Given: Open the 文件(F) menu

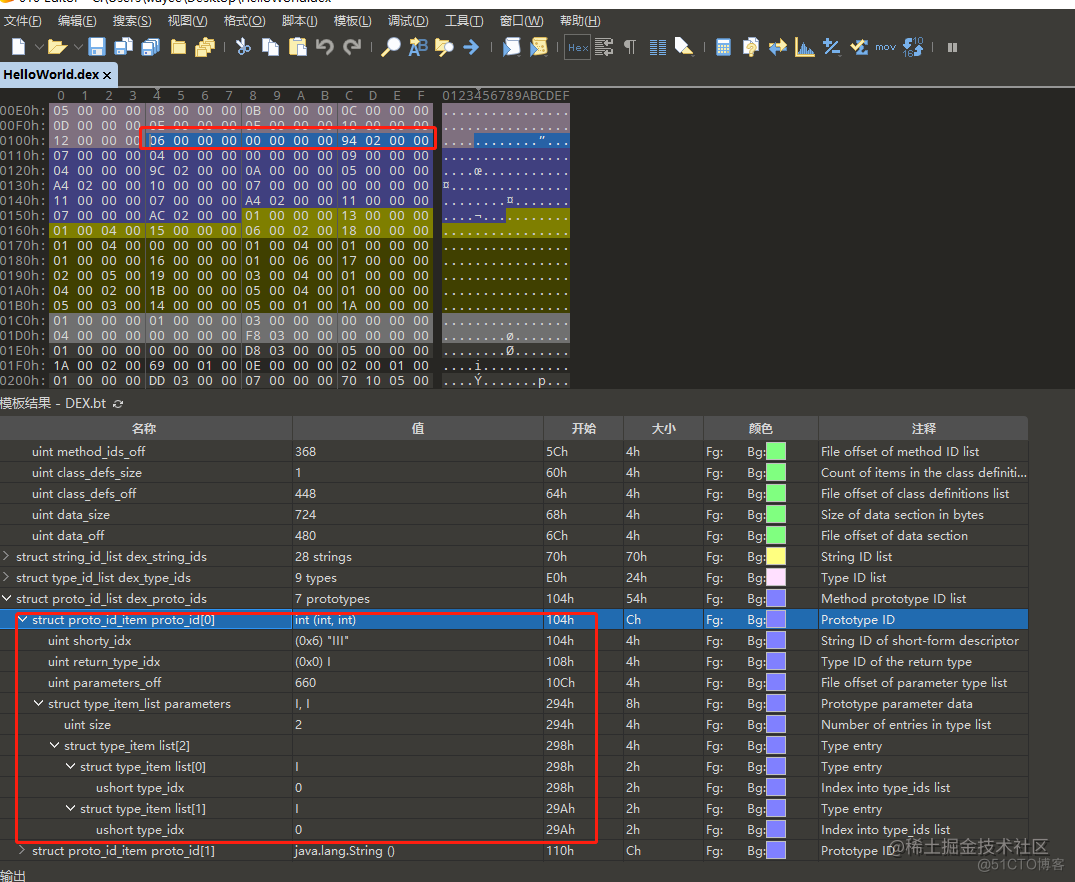Looking at the screenshot, I should pyautogui.click(x=23, y=21).
